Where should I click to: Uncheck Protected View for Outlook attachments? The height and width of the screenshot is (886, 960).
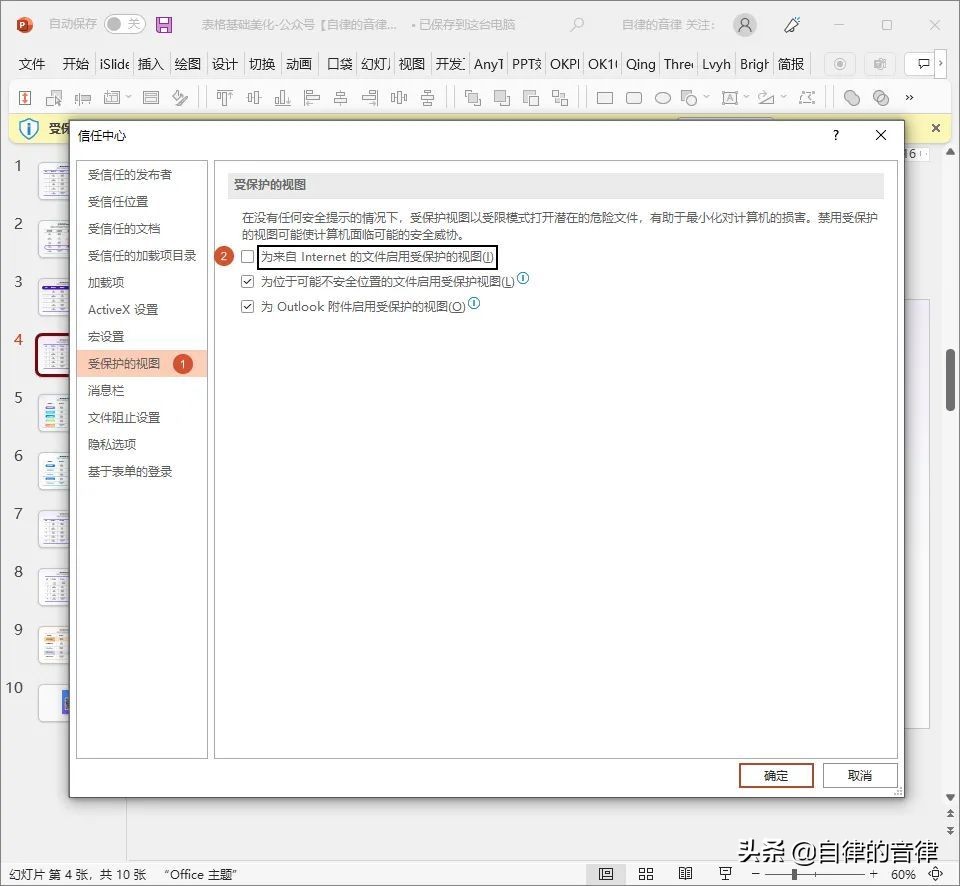click(x=247, y=305)
